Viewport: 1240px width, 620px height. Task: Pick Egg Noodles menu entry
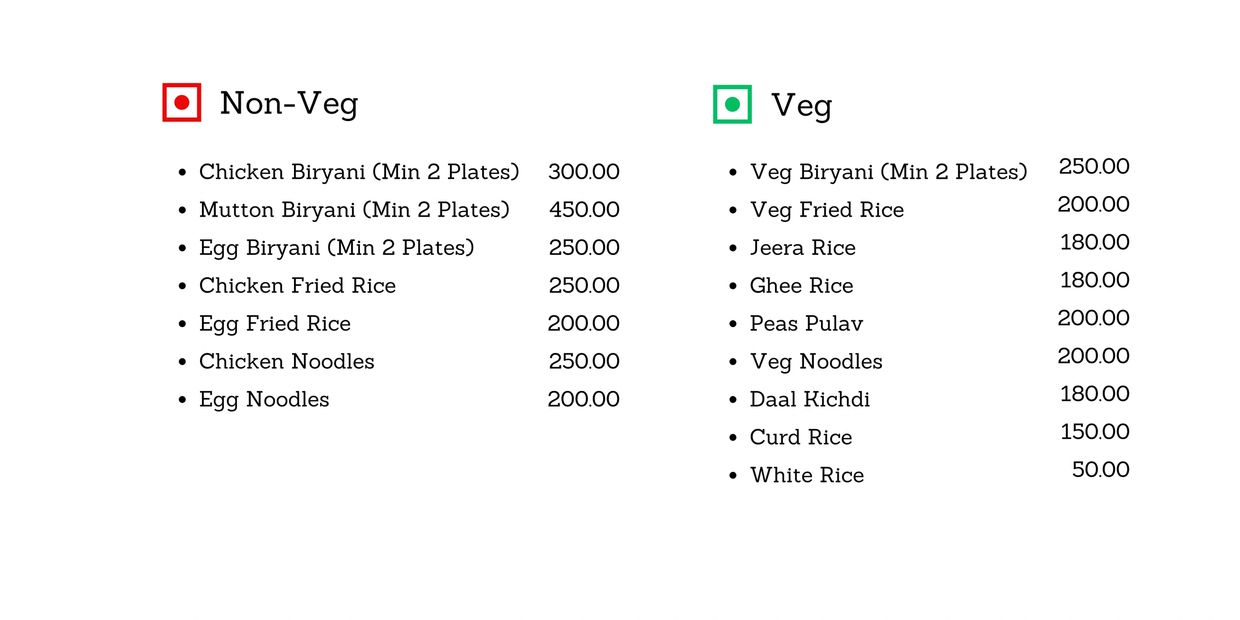(264, 400)
